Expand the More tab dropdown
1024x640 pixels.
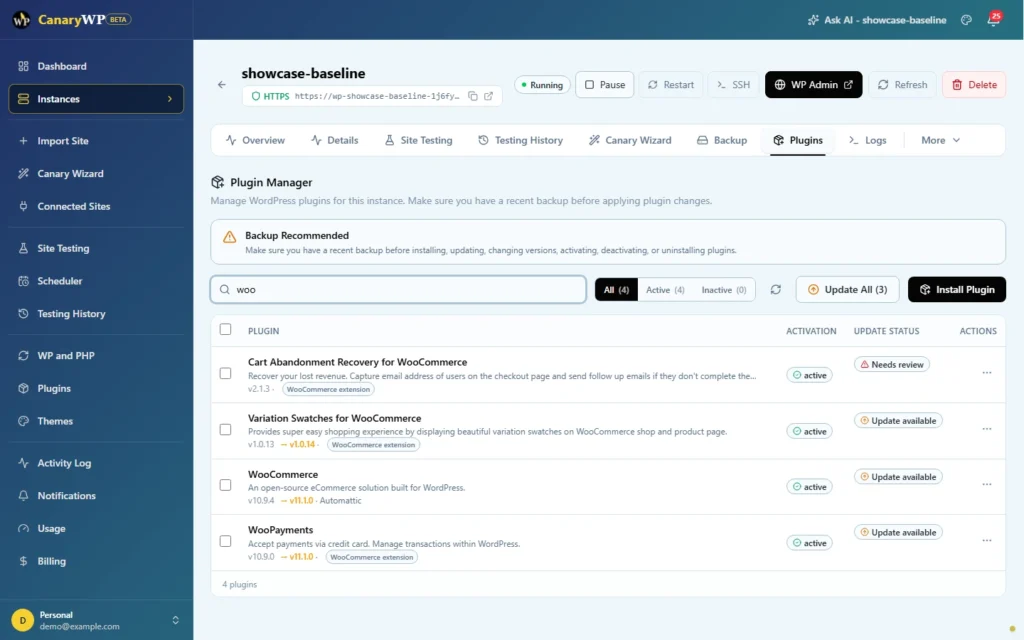940,140
